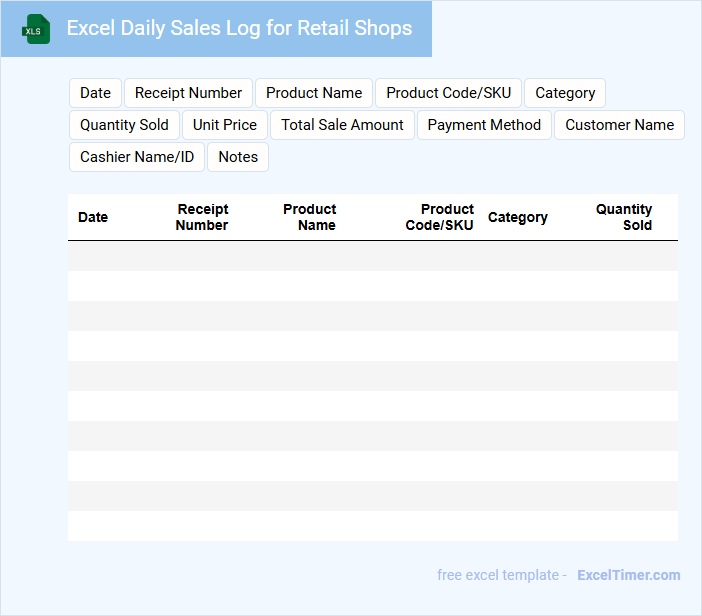Click the Quantity Sold column header

click(624, 217)
